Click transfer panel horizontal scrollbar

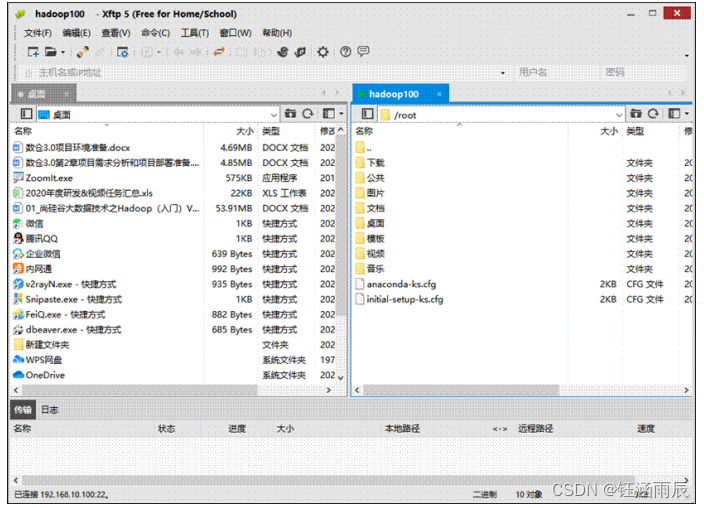point(329,480)
